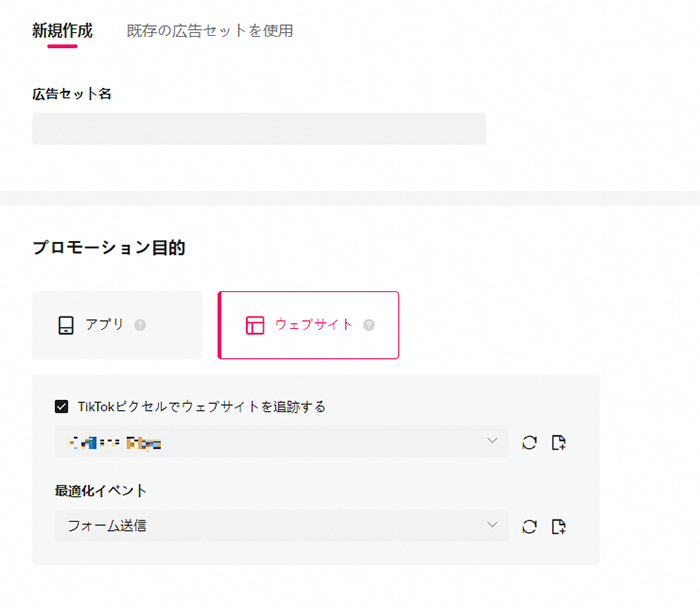The image size is (700, 605).
Task: Select アプリ as promotion objective
Action: click(x=117, y=325)
